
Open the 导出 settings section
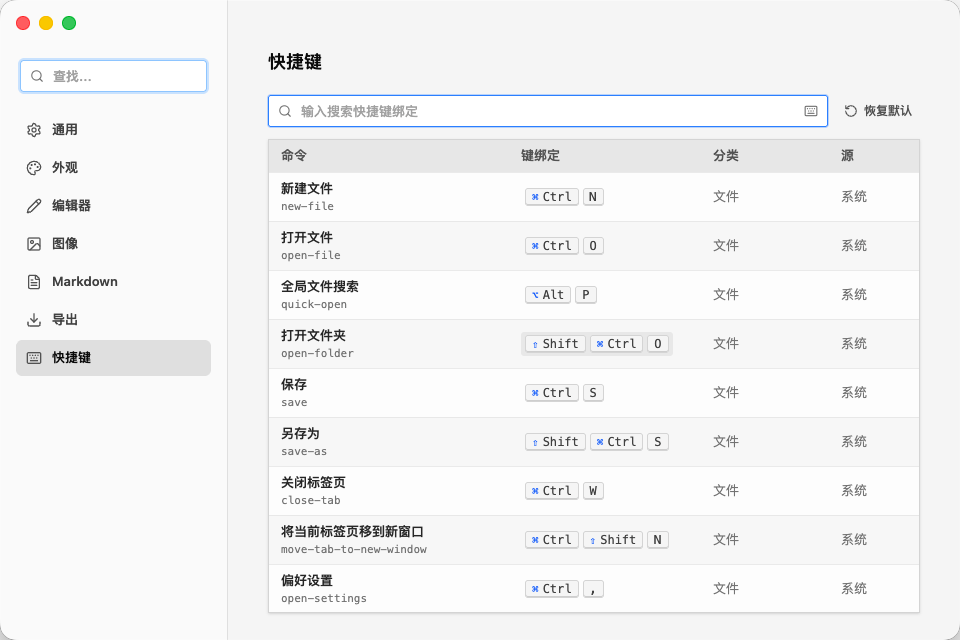tap(113, 320)
